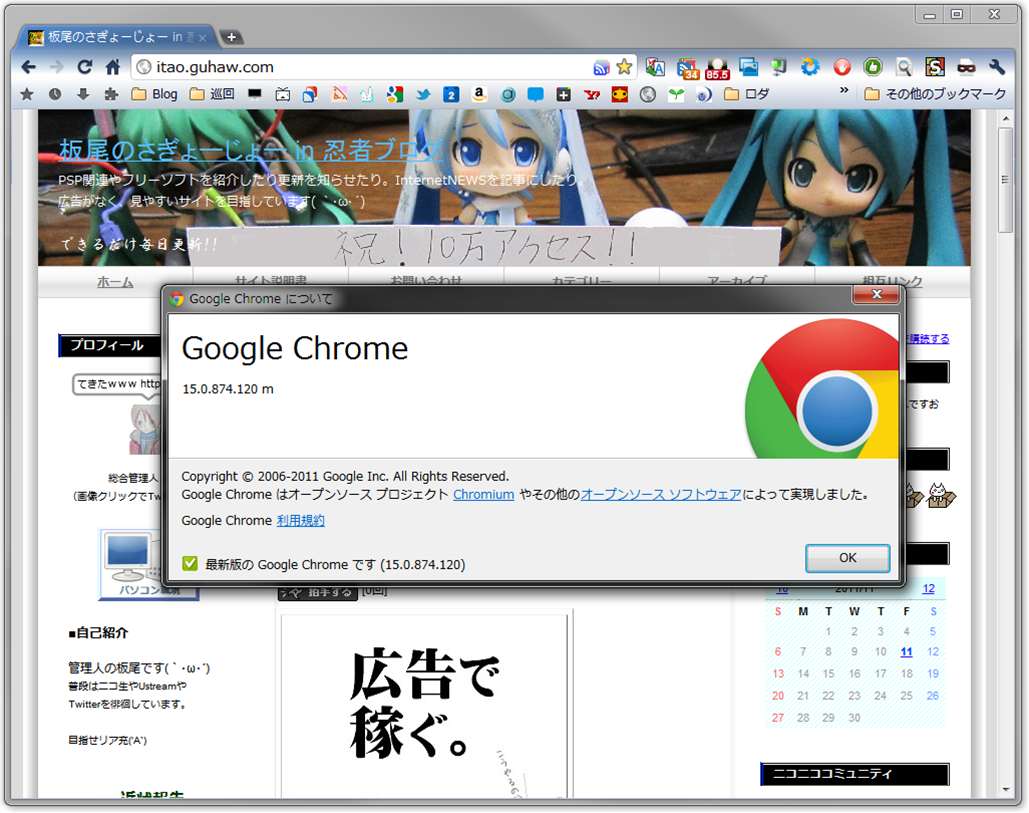Expand the Blog bookmark folder
Screen dimensions: 1029x813
pyautogui.click(x=155, y=94)
